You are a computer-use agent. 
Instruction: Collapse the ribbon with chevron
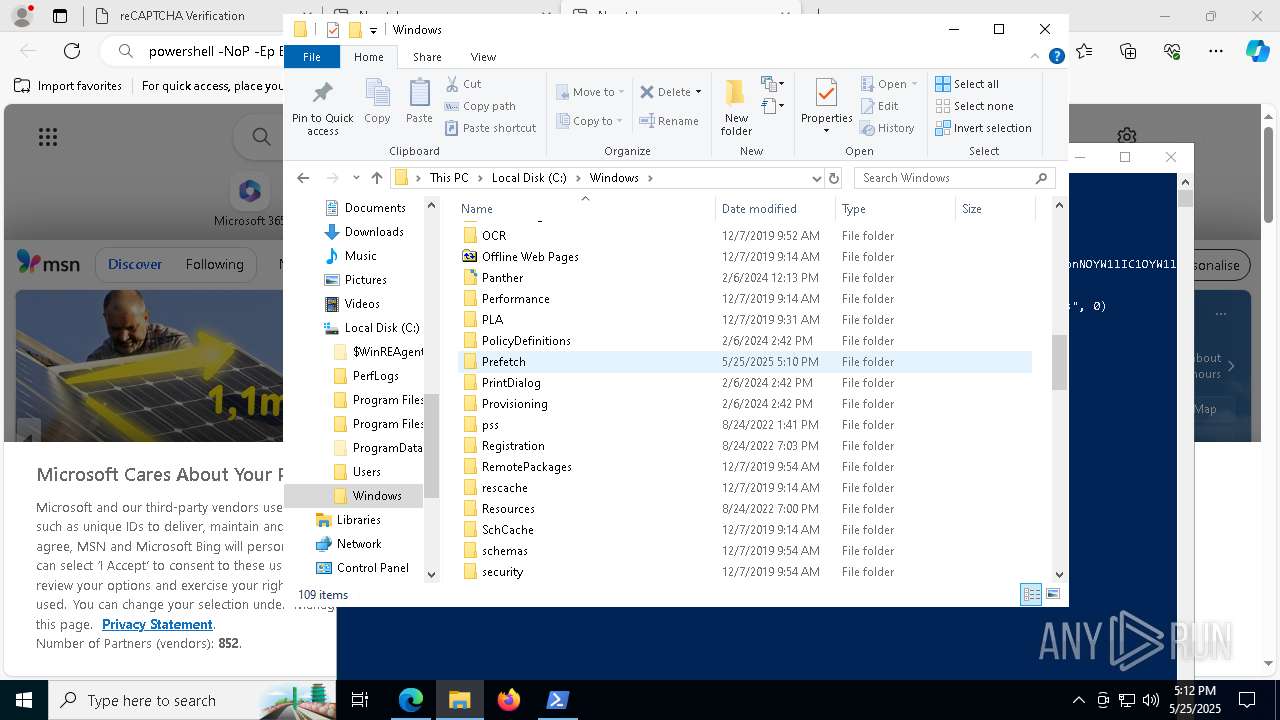click(x=1036, y=57)
